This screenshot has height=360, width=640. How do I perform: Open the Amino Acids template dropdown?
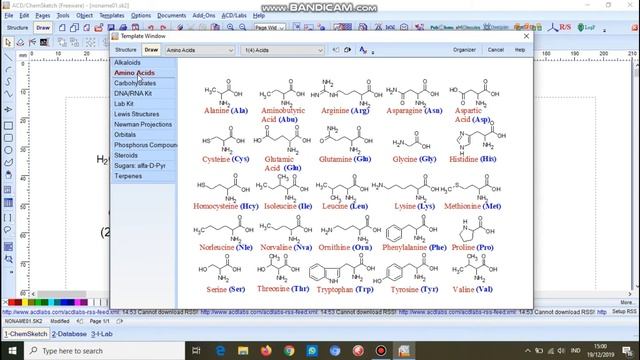click(x=200, y=50)
